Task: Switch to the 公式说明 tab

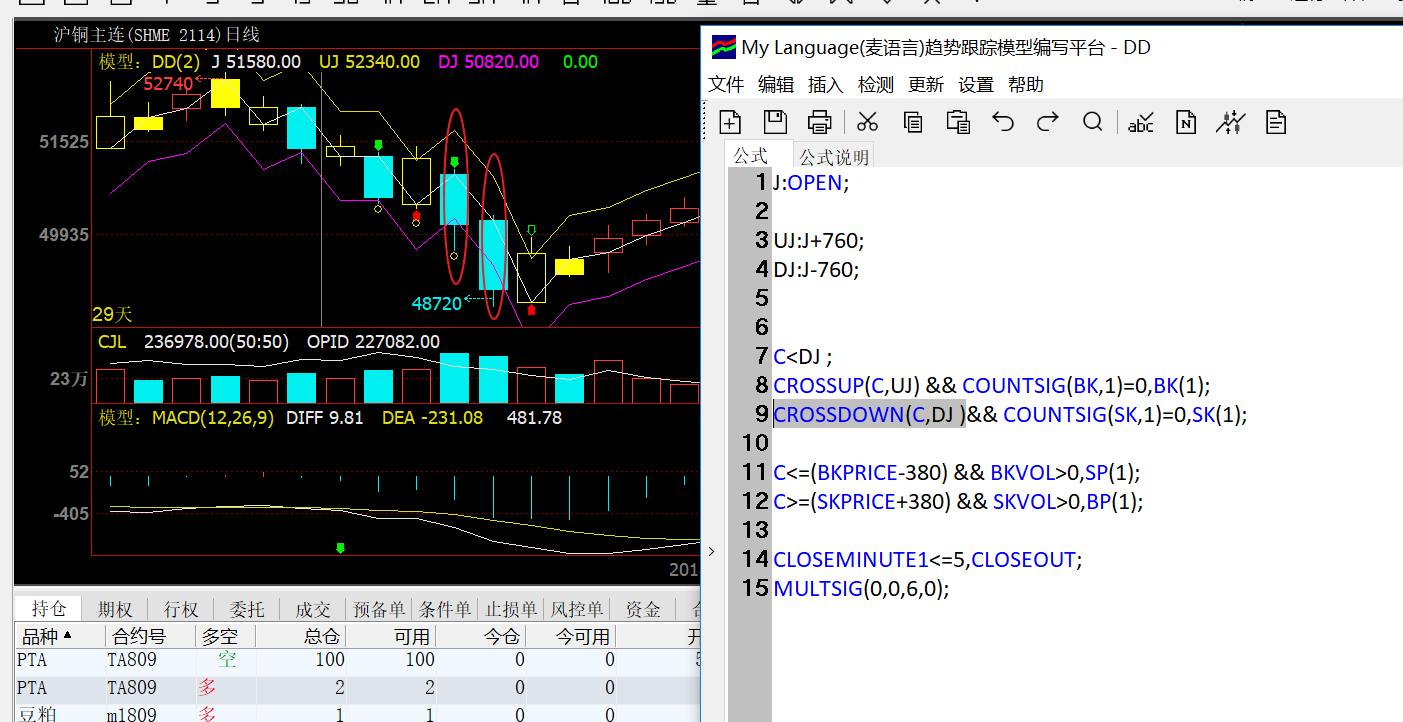Action: 834,157
